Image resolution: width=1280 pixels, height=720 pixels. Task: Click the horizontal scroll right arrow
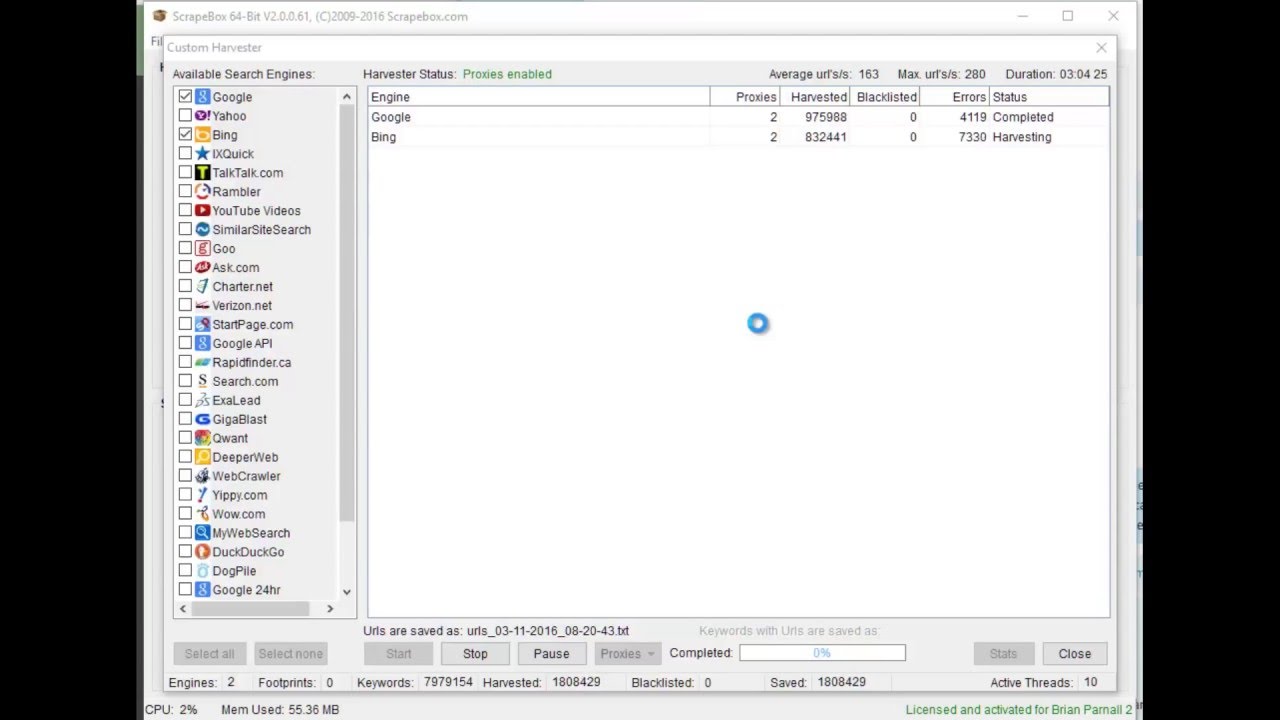[x=330, y=608]
